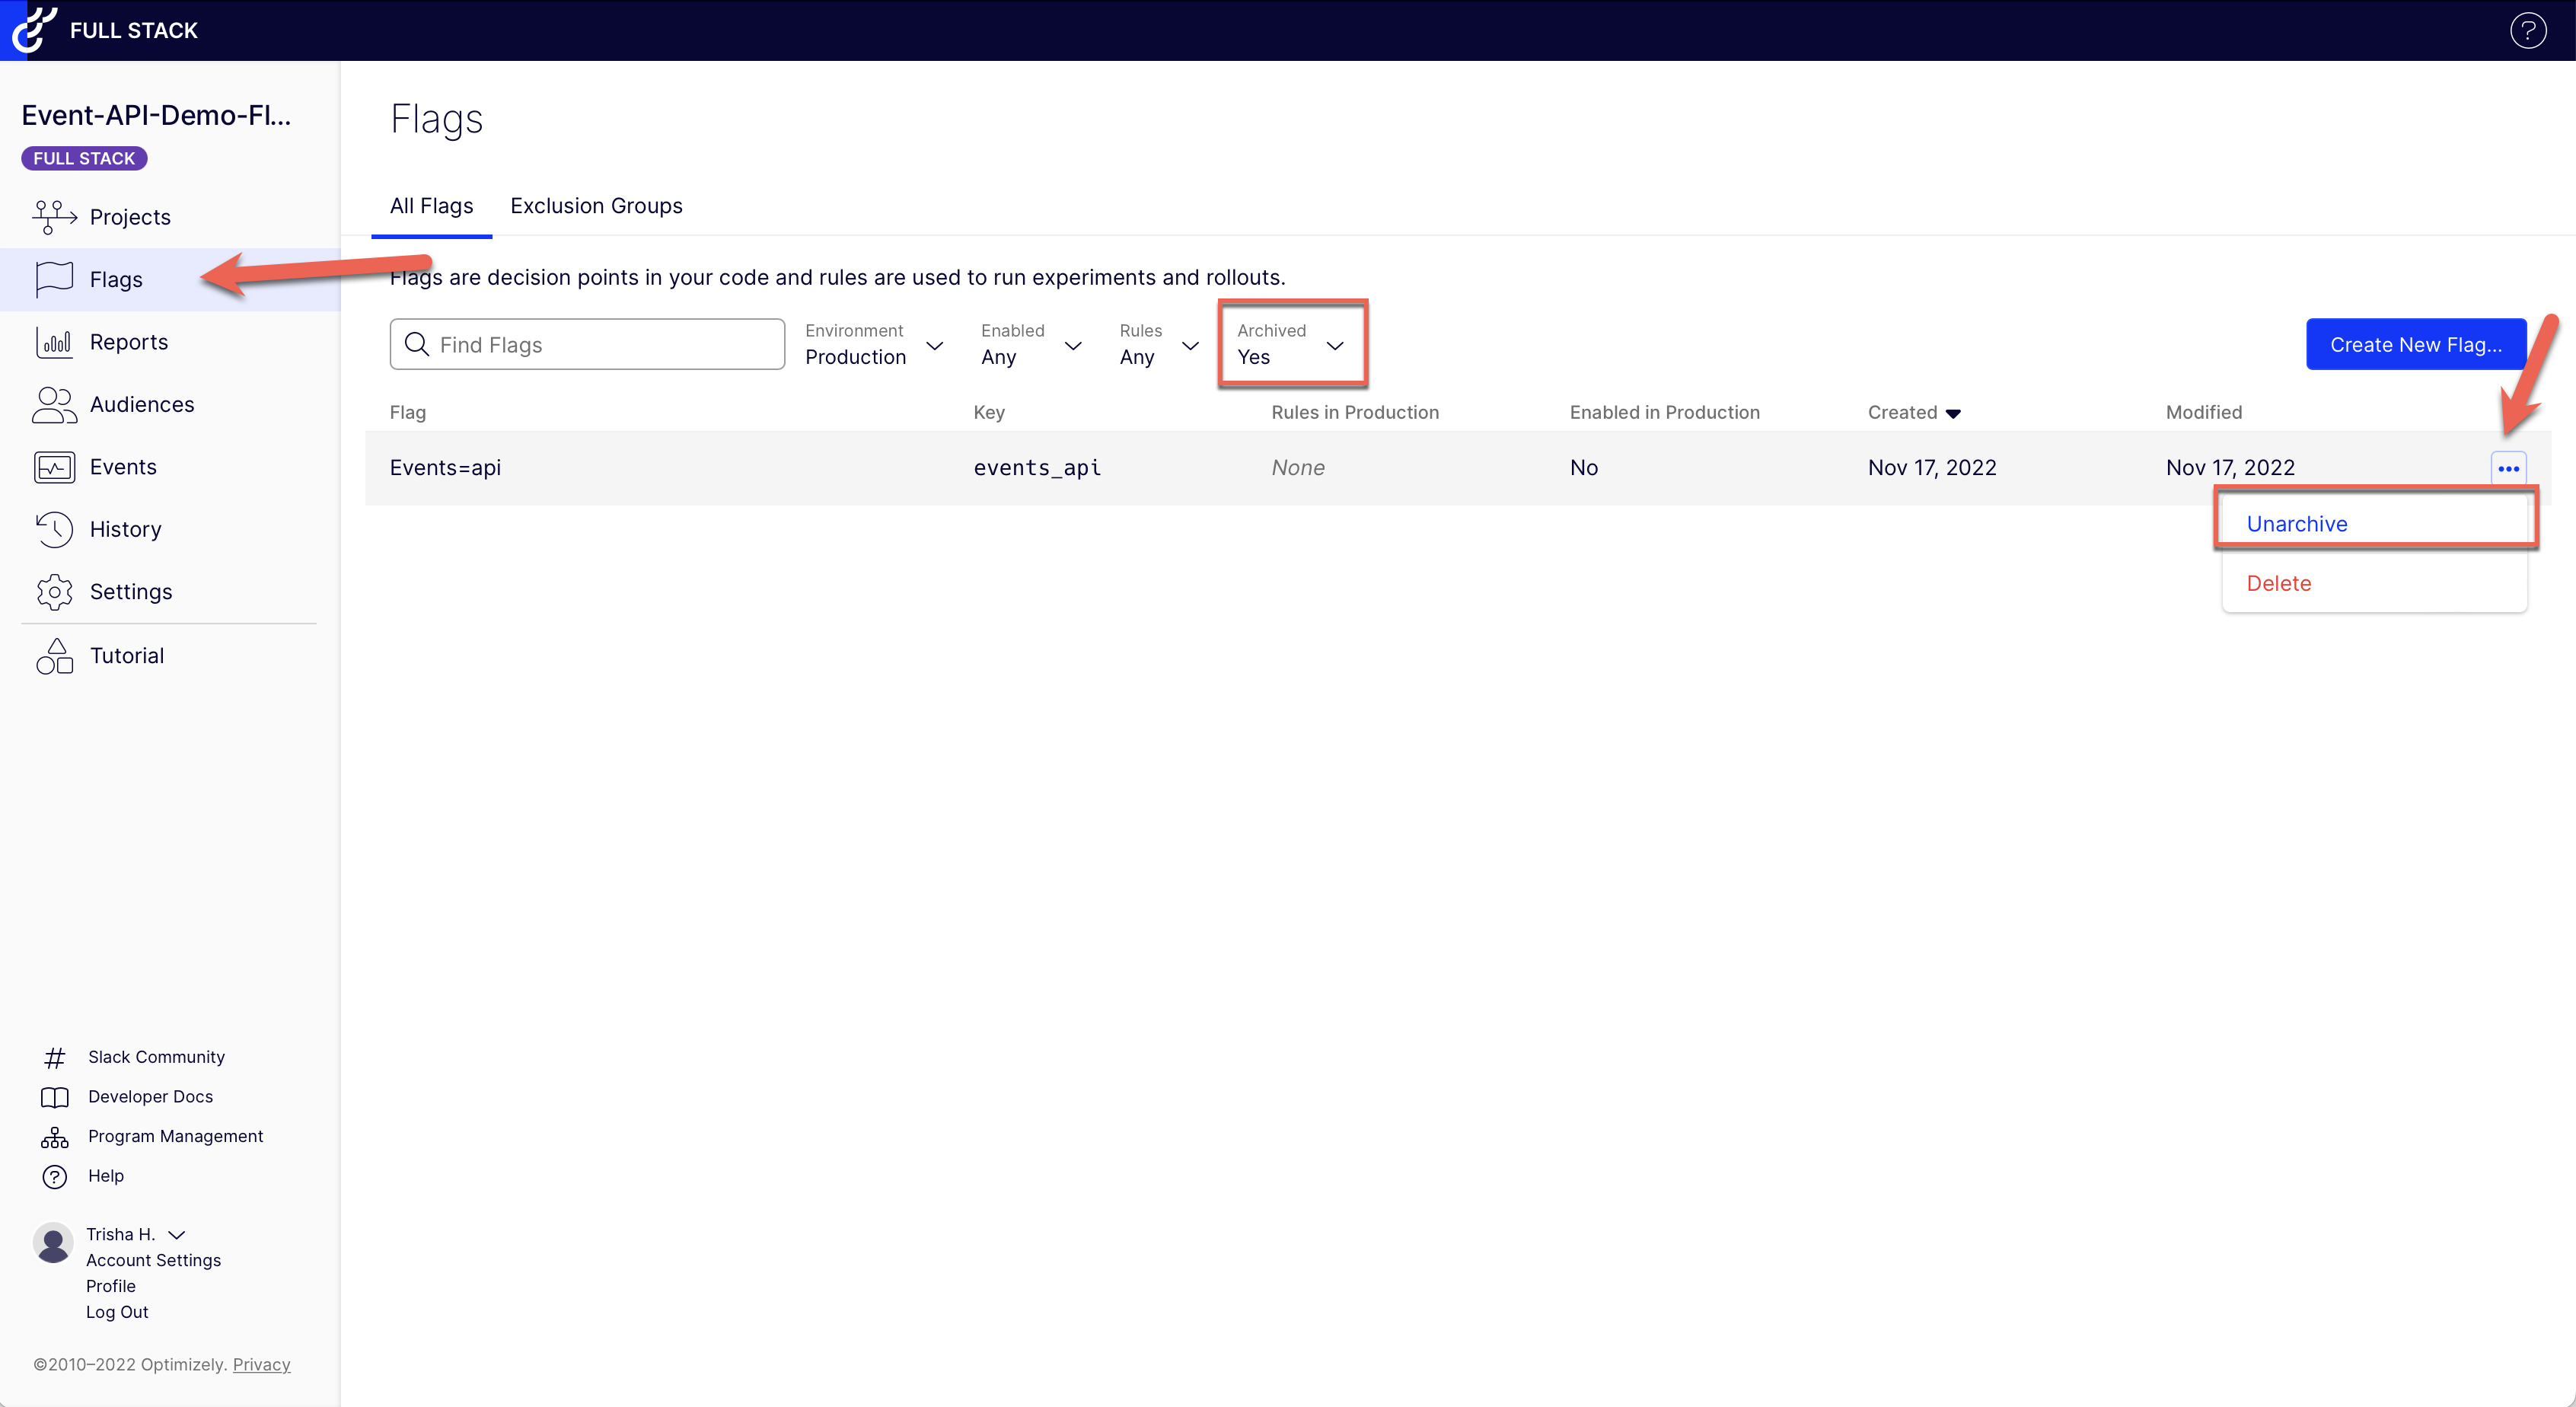The height and width of the screenshot is (1407, 2576).
Task: Open the Privacy link in footer
Action: coord(261,1364)
